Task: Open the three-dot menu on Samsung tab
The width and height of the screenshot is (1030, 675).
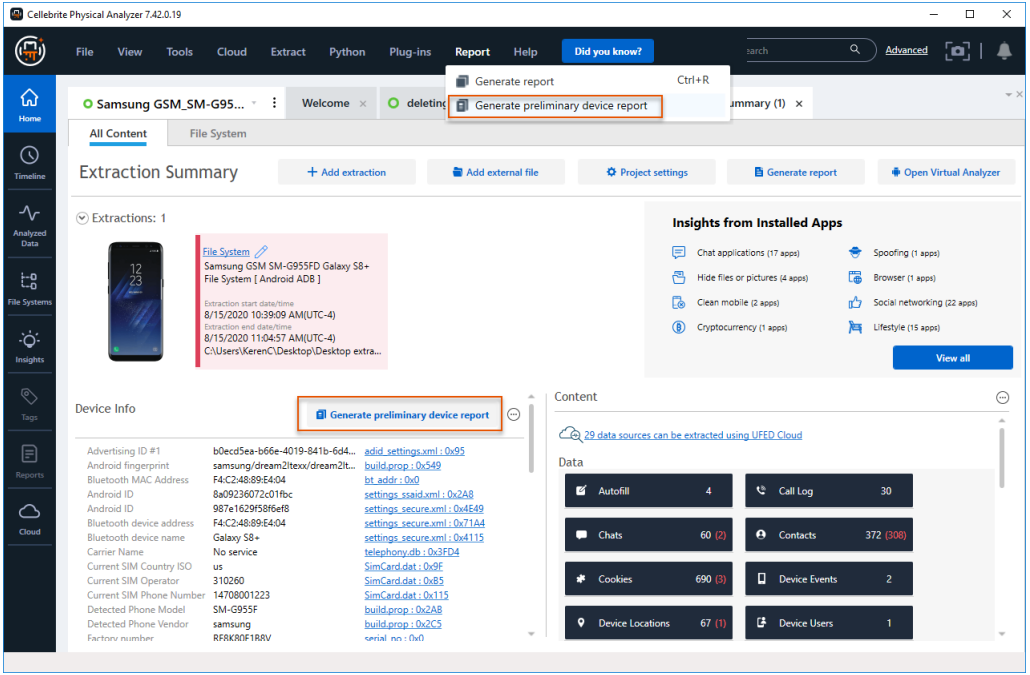Action: pyautogui.click(x=274, y=103)
